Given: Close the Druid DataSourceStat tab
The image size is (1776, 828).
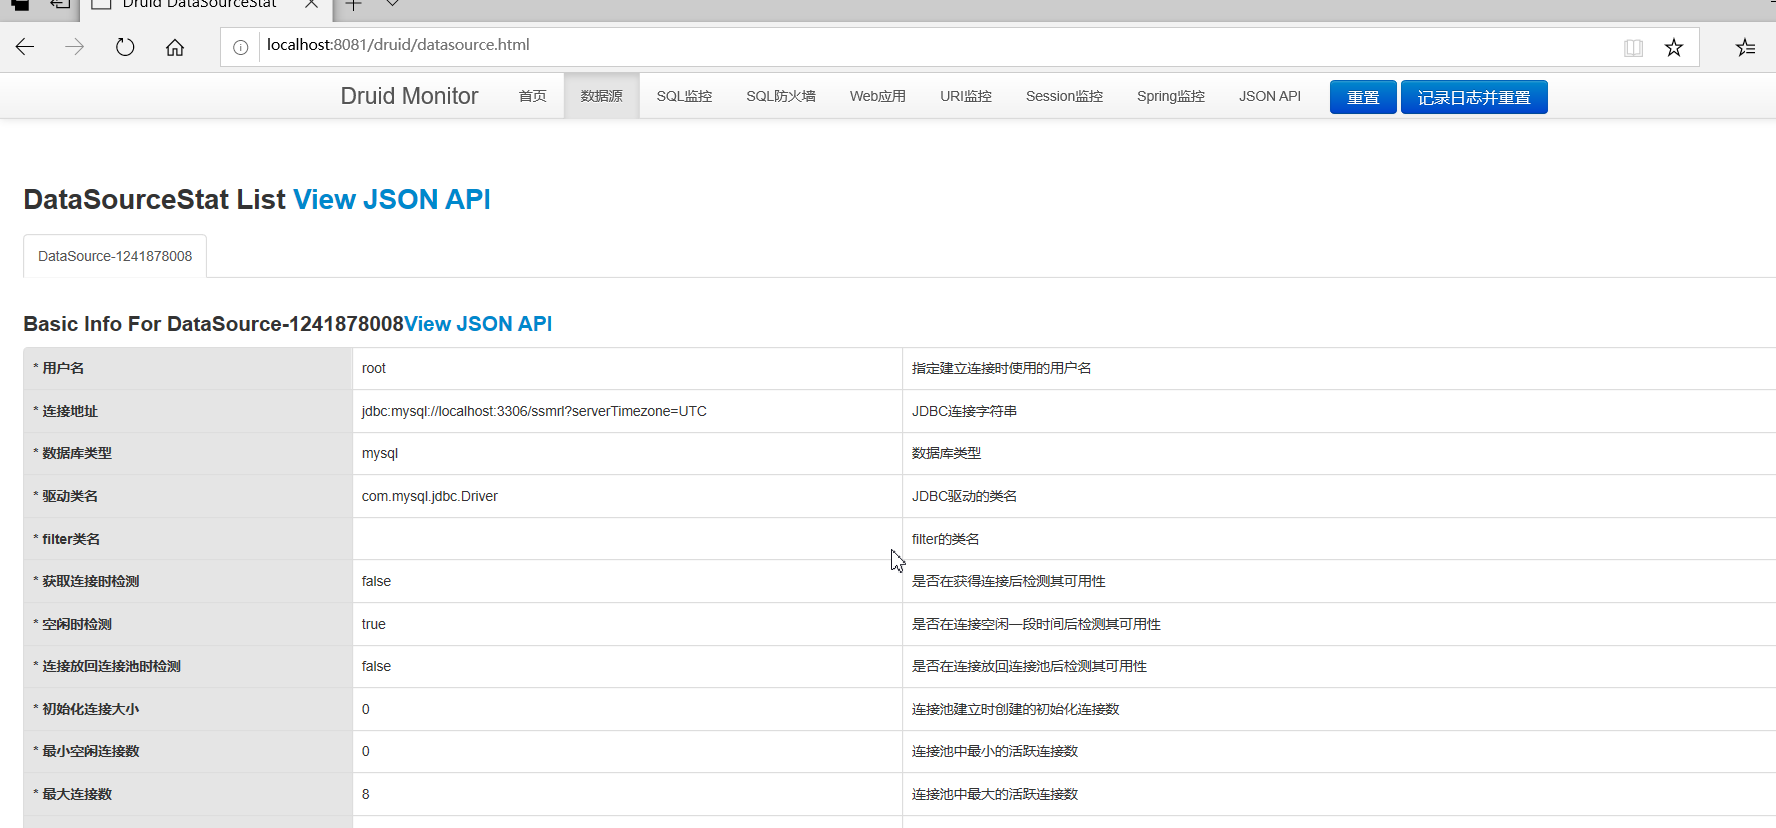Looking at the screenshot, I should pos(311,4).
